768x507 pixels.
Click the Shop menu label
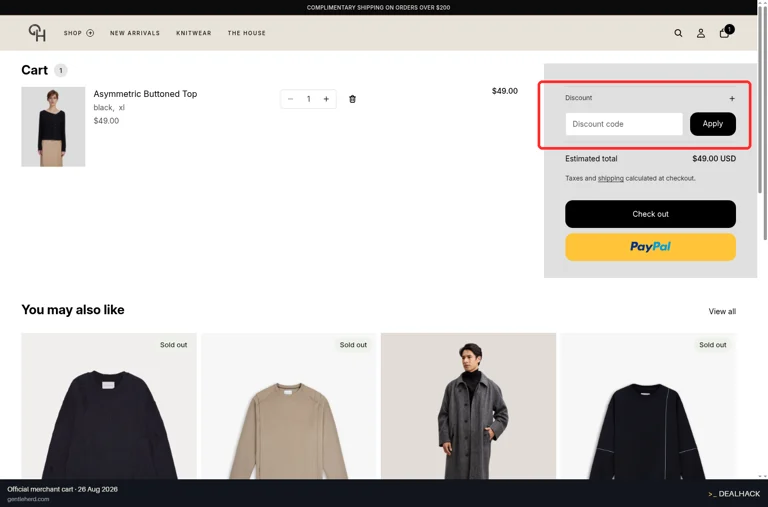tap(72, 33)
